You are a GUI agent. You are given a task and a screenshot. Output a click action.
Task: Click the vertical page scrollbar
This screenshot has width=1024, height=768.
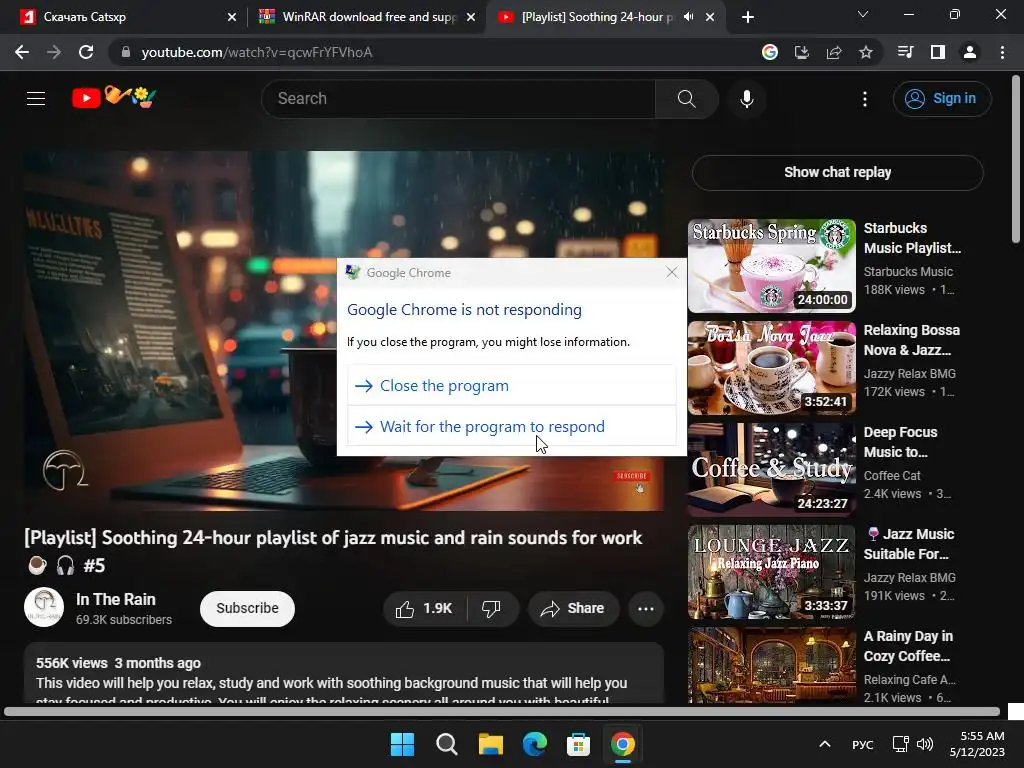click(1016, 159)
